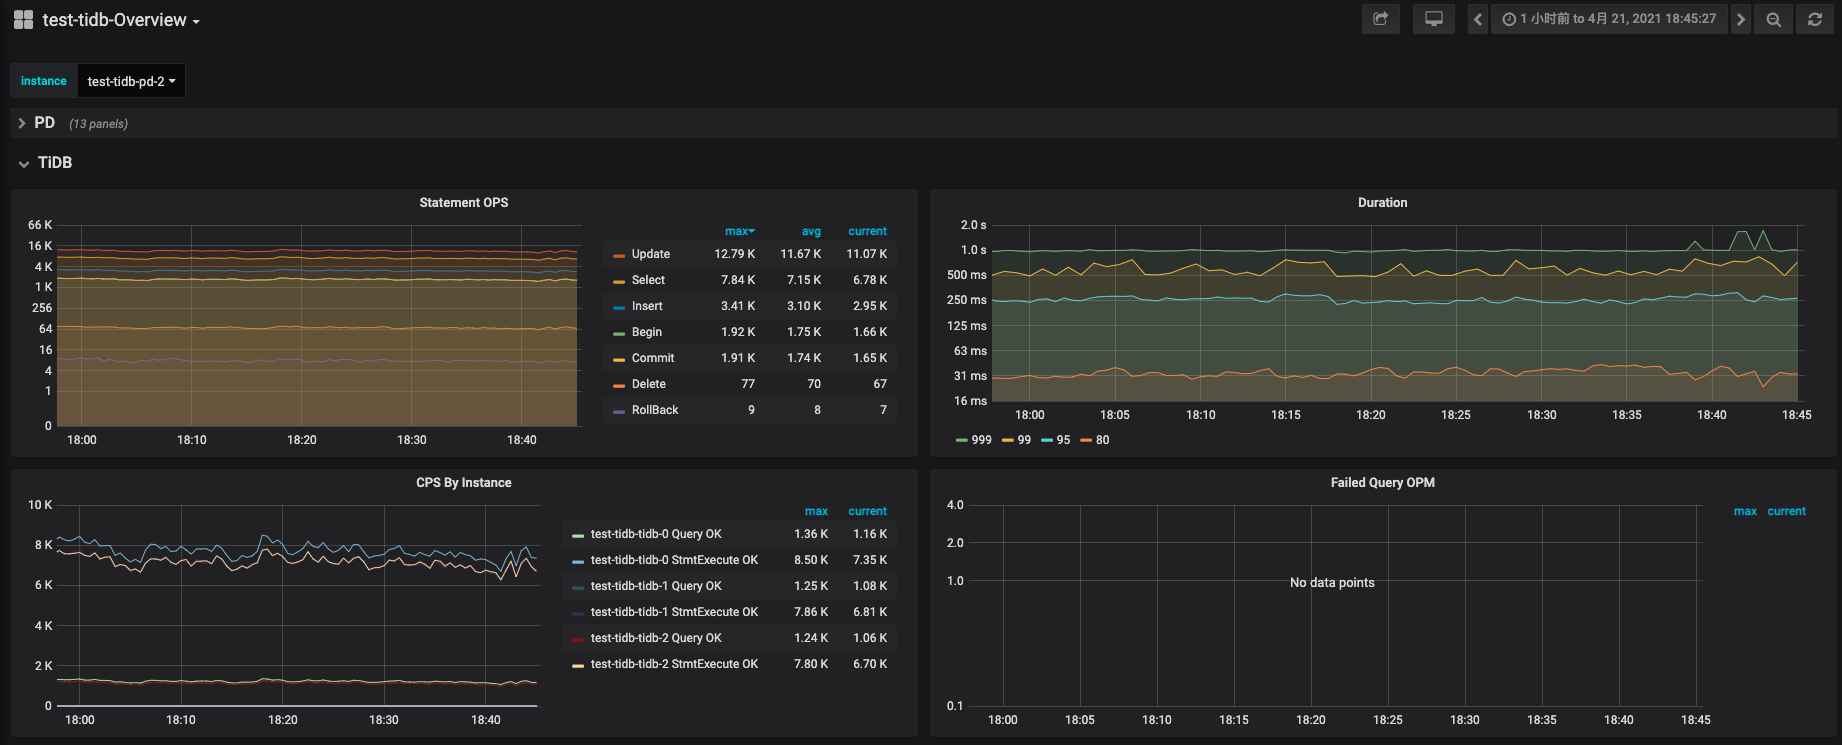1842x745 pixels.
Task: Toggle the 999 percentile series in Duration
Action: (980, 440)
